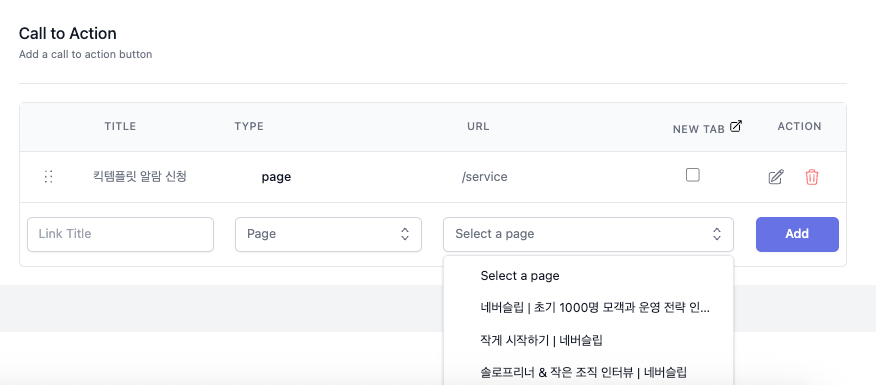Click the 킥템플릿 알람 신청 title text
Viewport: 876px width, 385px height.
tap(140, 177)
